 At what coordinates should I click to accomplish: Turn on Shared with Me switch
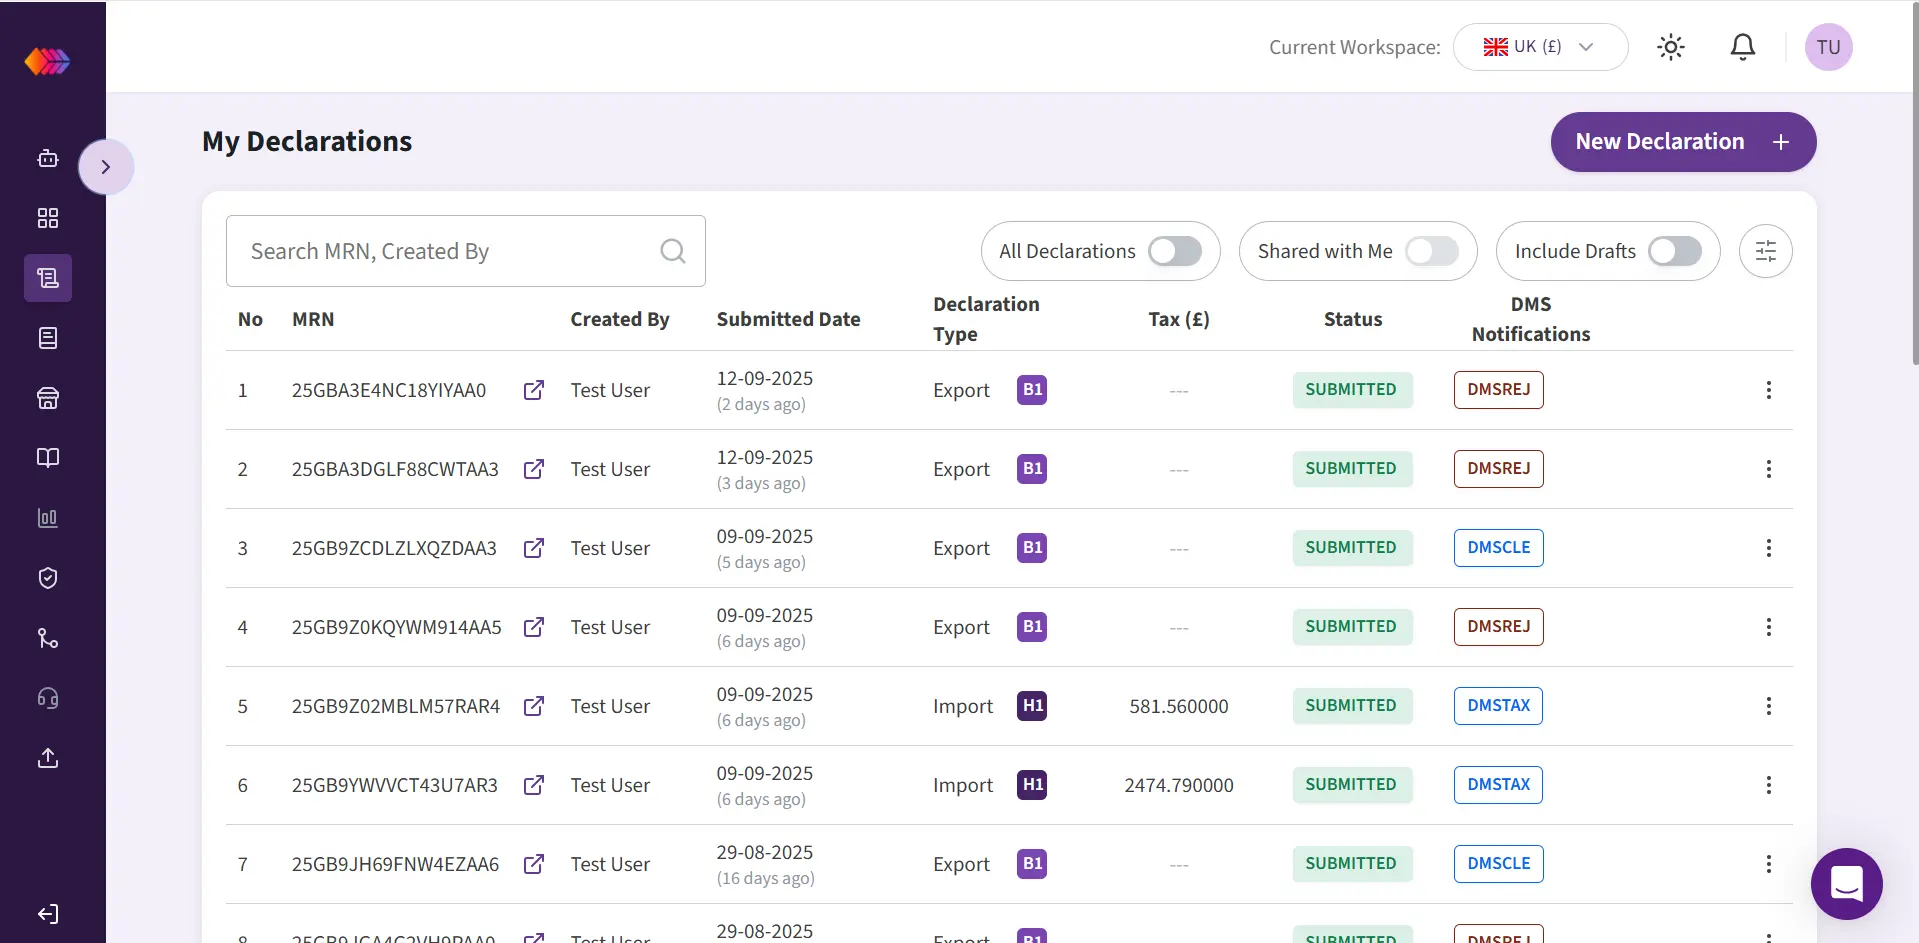[x=1431, y=251]
